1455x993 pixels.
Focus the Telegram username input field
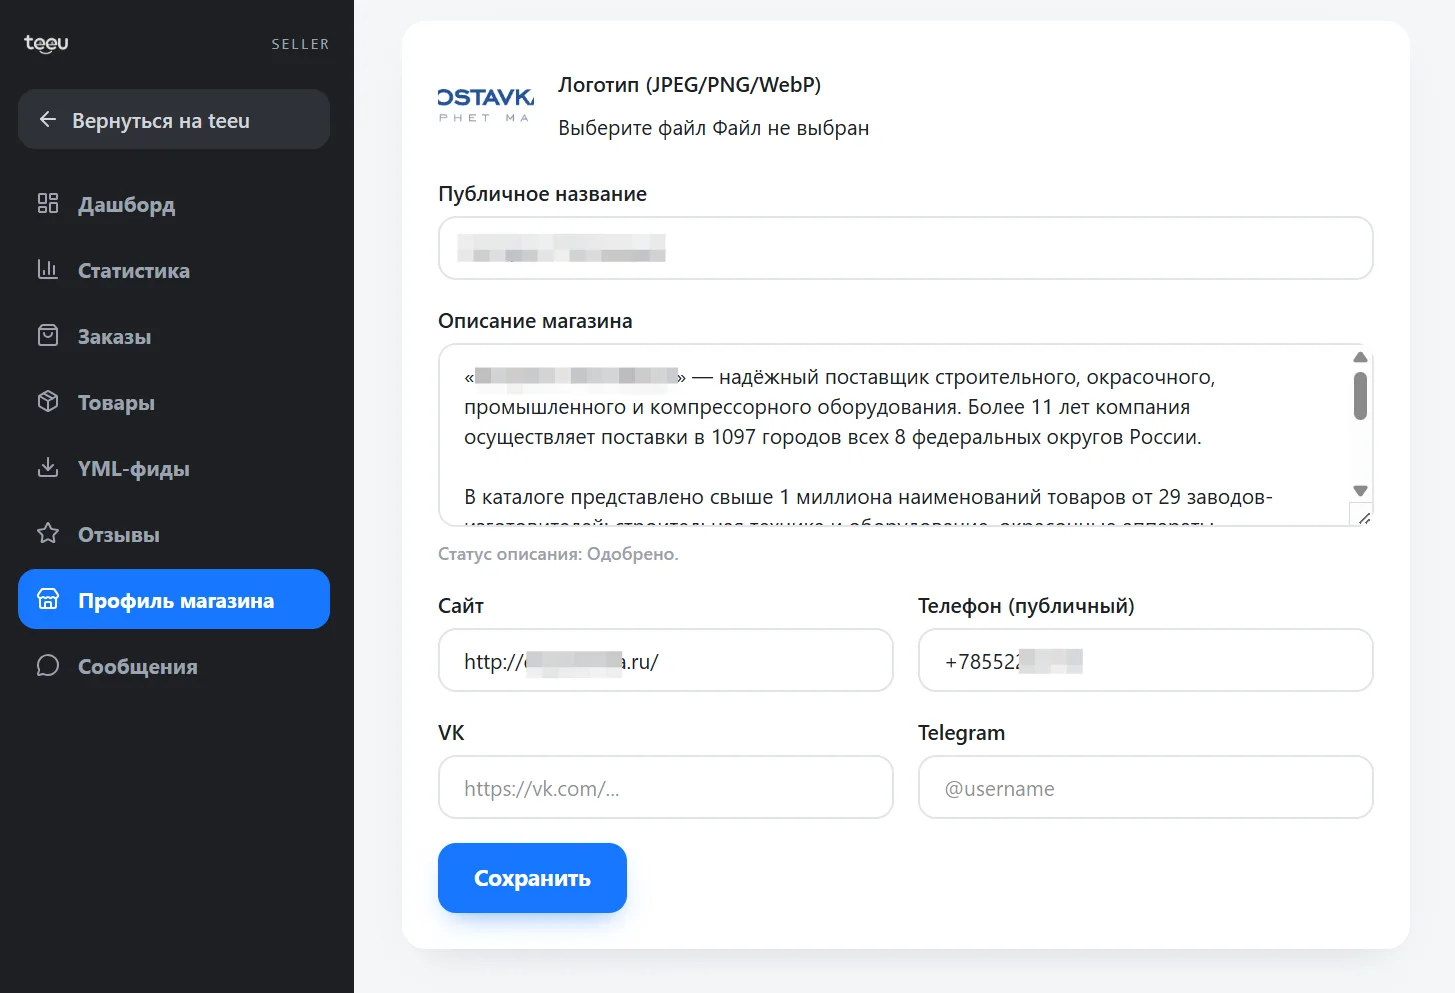click(1146, 787)
